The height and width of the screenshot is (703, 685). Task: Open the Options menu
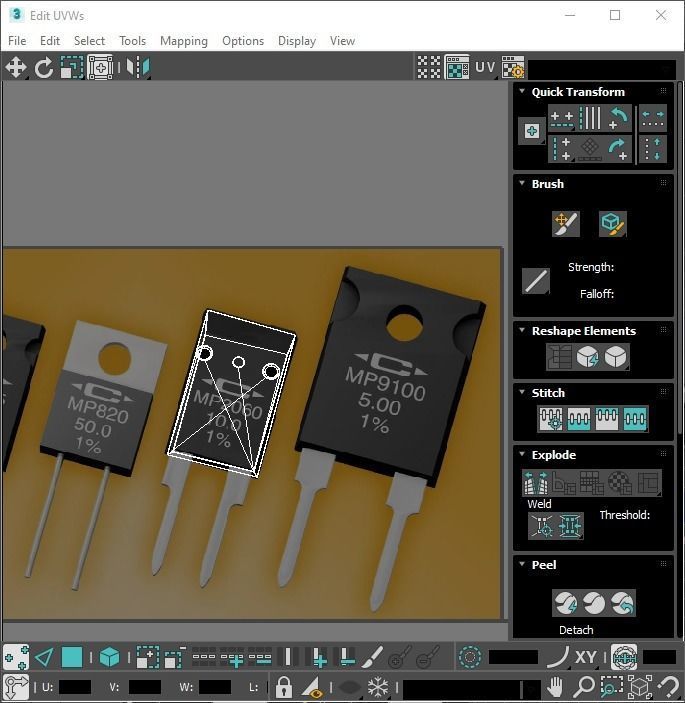pos(243,41)
